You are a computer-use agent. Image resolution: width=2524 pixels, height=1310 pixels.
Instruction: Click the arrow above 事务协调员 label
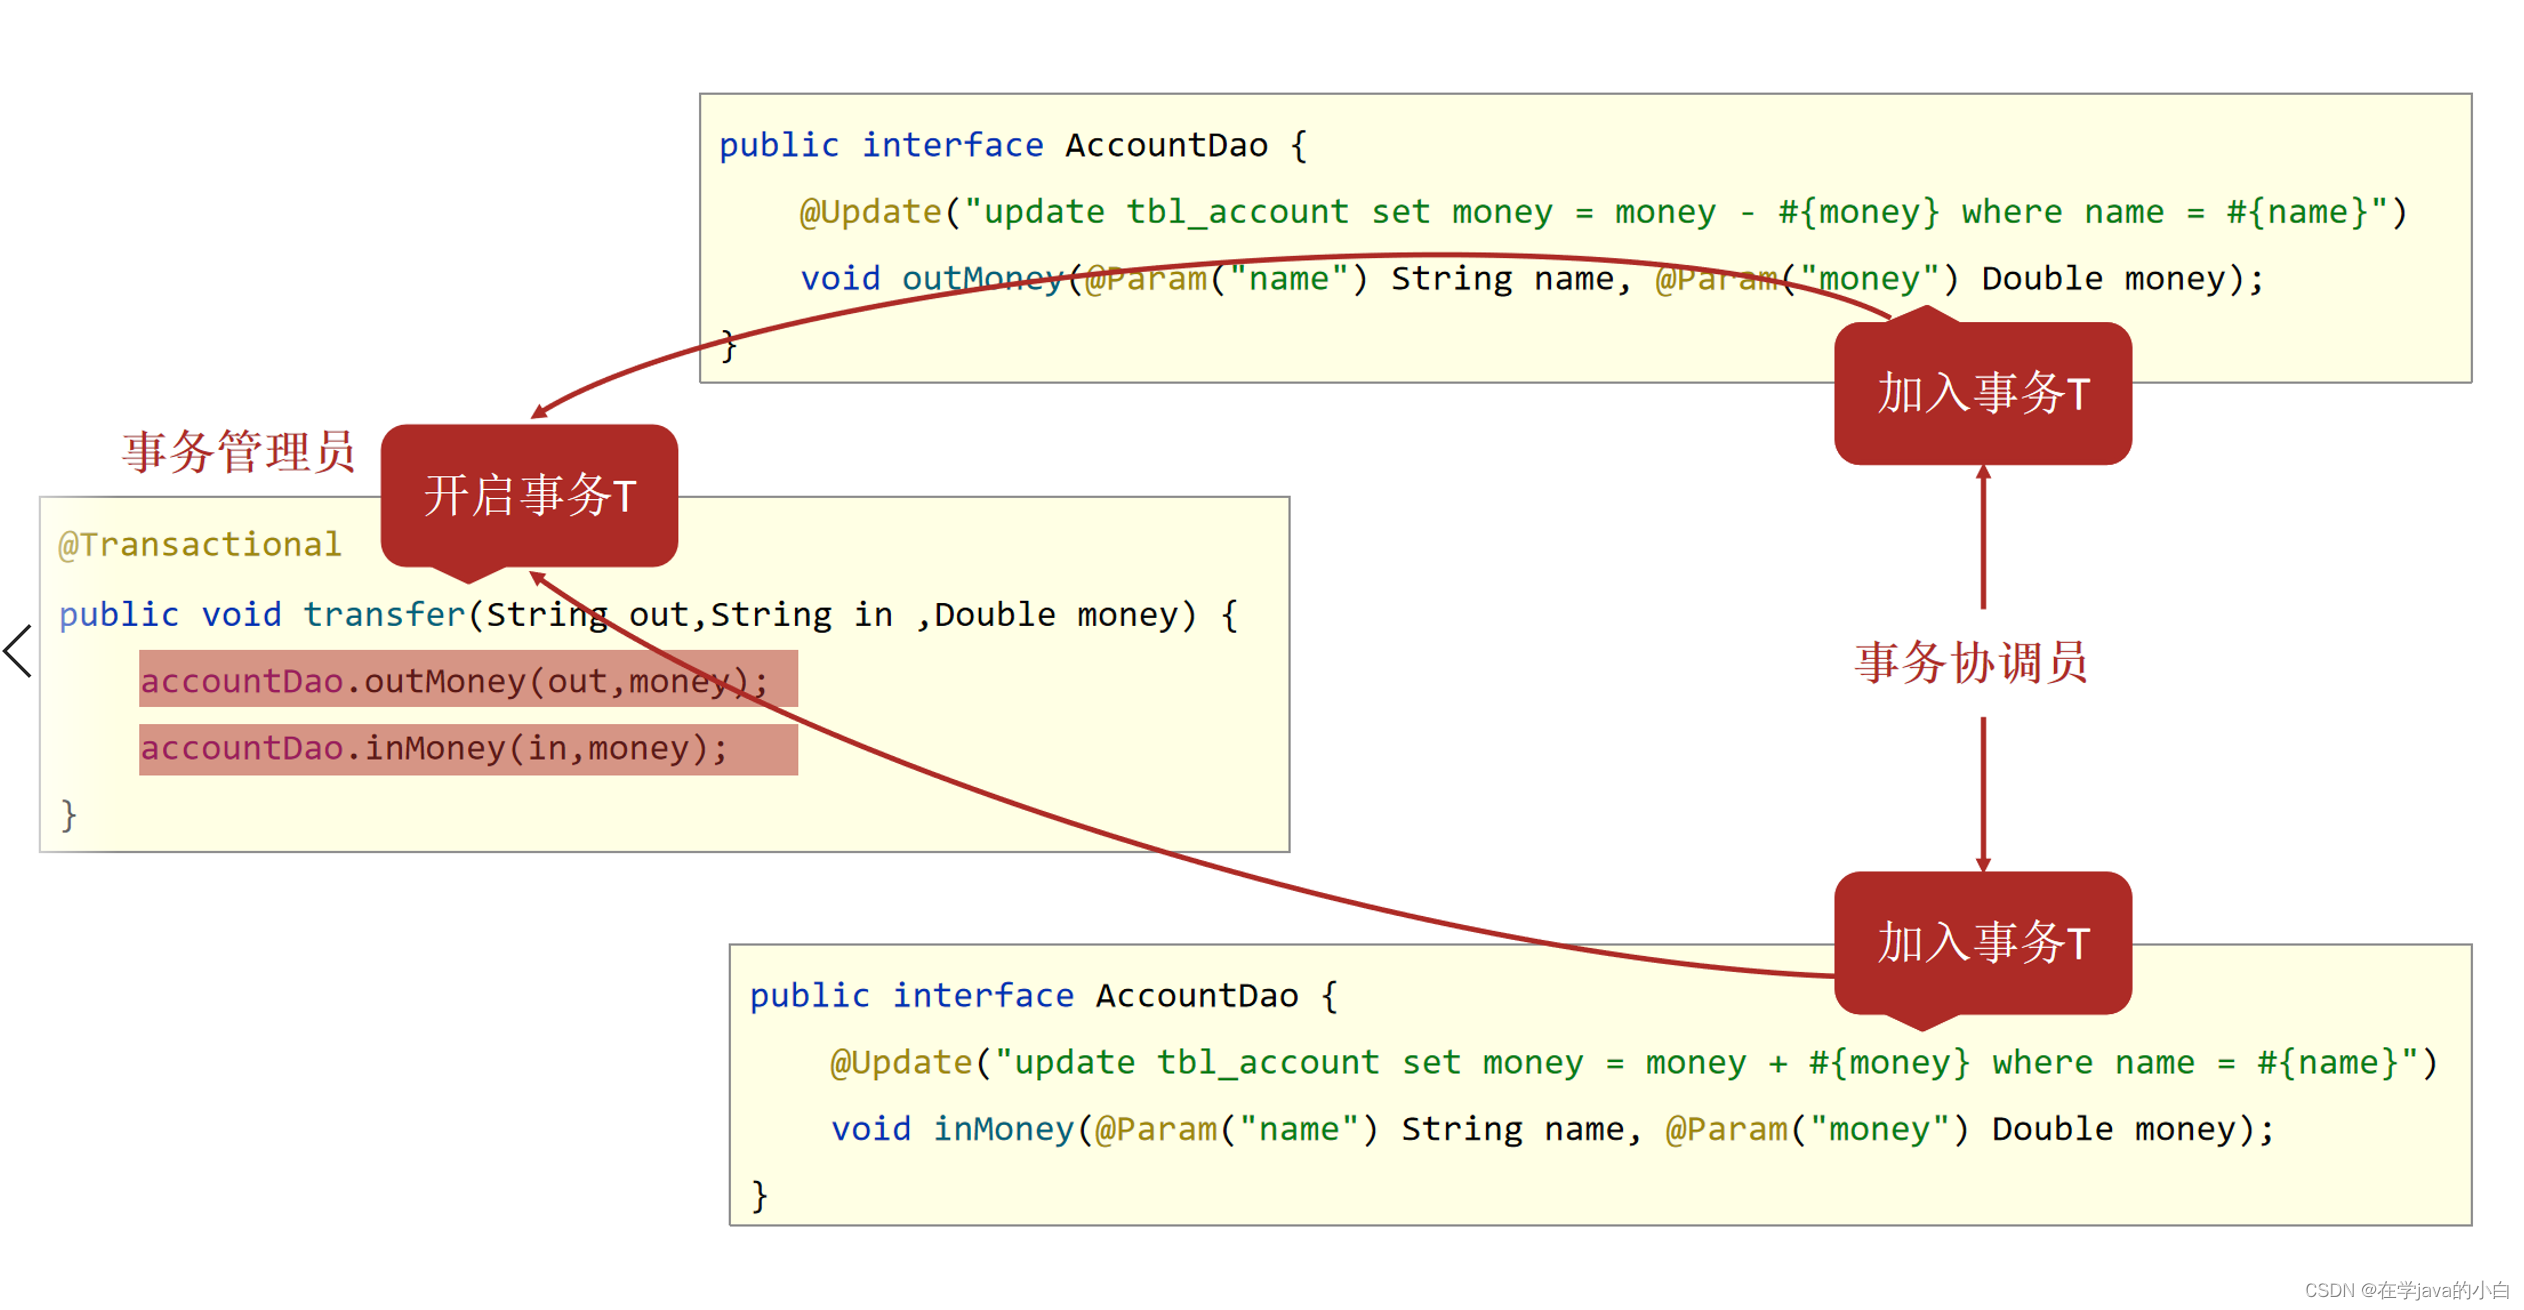pyautogui.click(x=1982, y=538)
